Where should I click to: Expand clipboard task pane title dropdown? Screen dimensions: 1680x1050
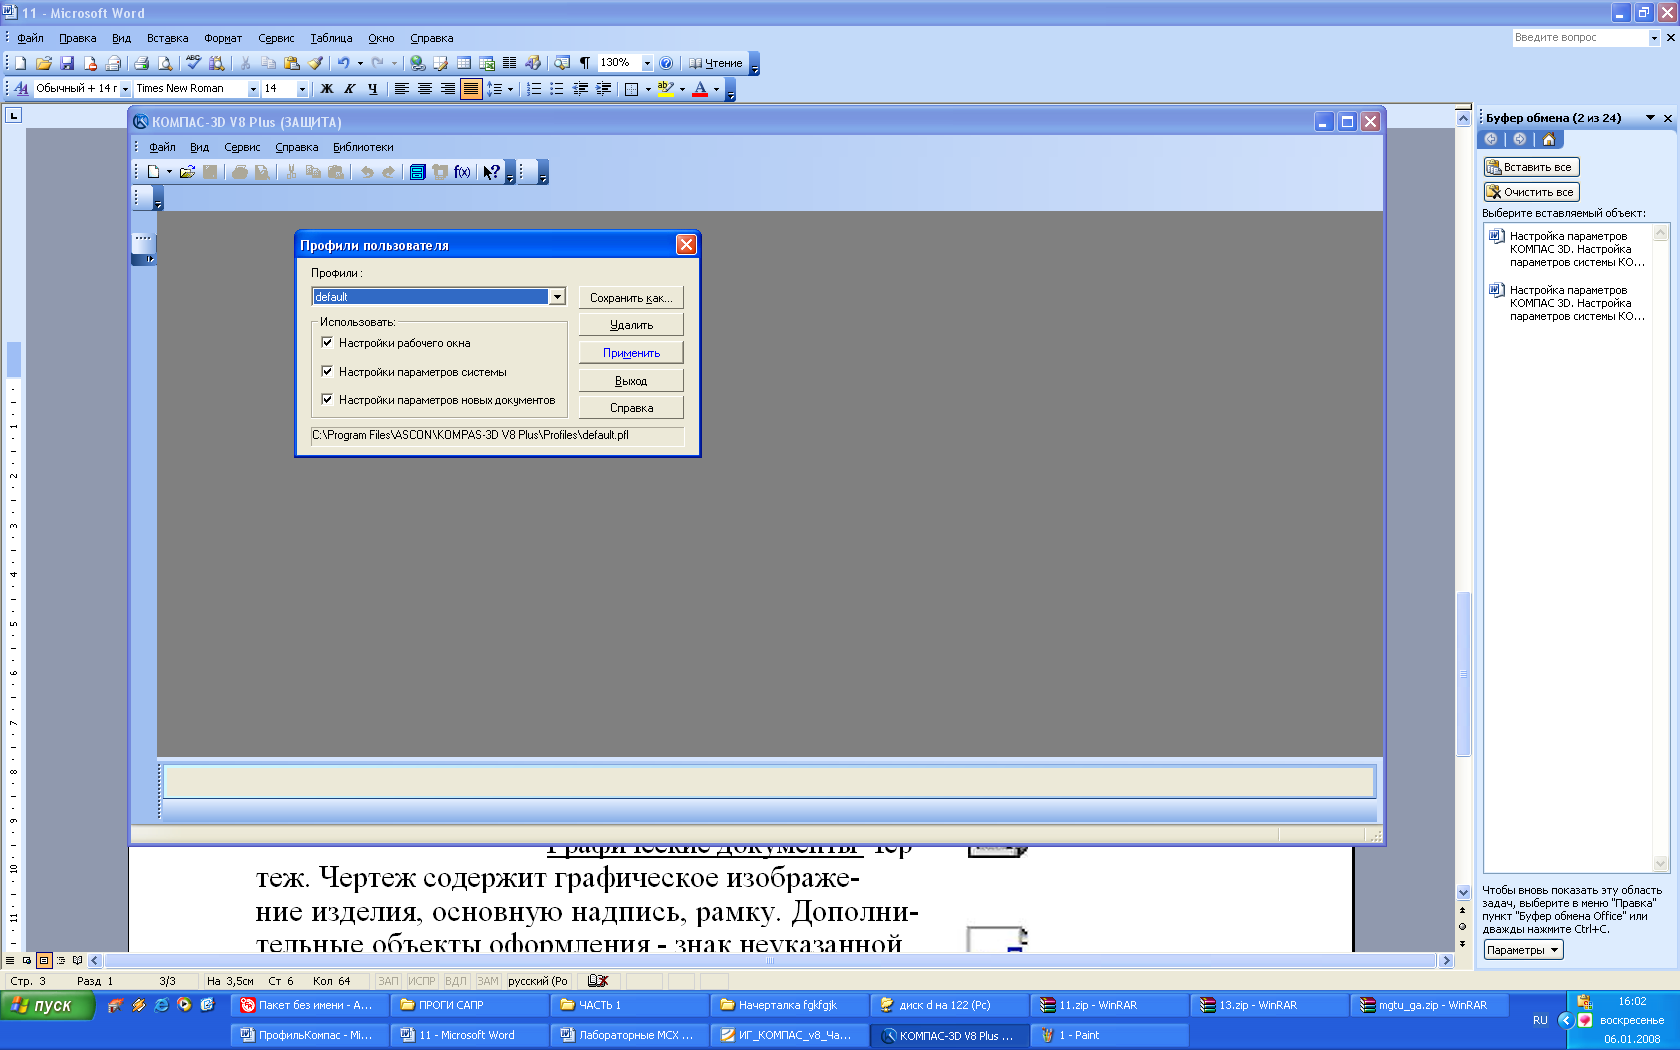(x=1650, y=118)
